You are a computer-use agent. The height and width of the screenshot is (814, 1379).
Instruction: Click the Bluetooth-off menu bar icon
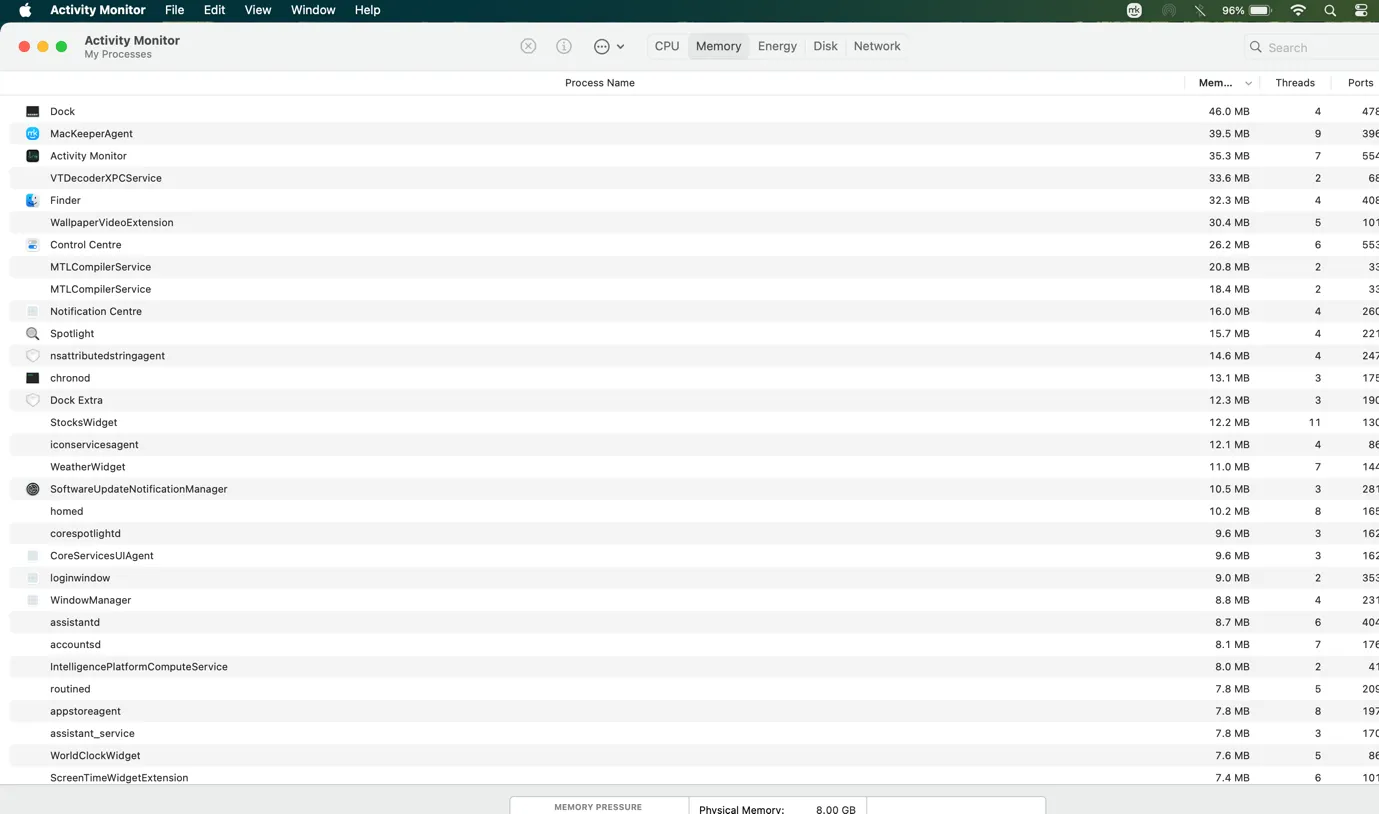[1200, 10]
